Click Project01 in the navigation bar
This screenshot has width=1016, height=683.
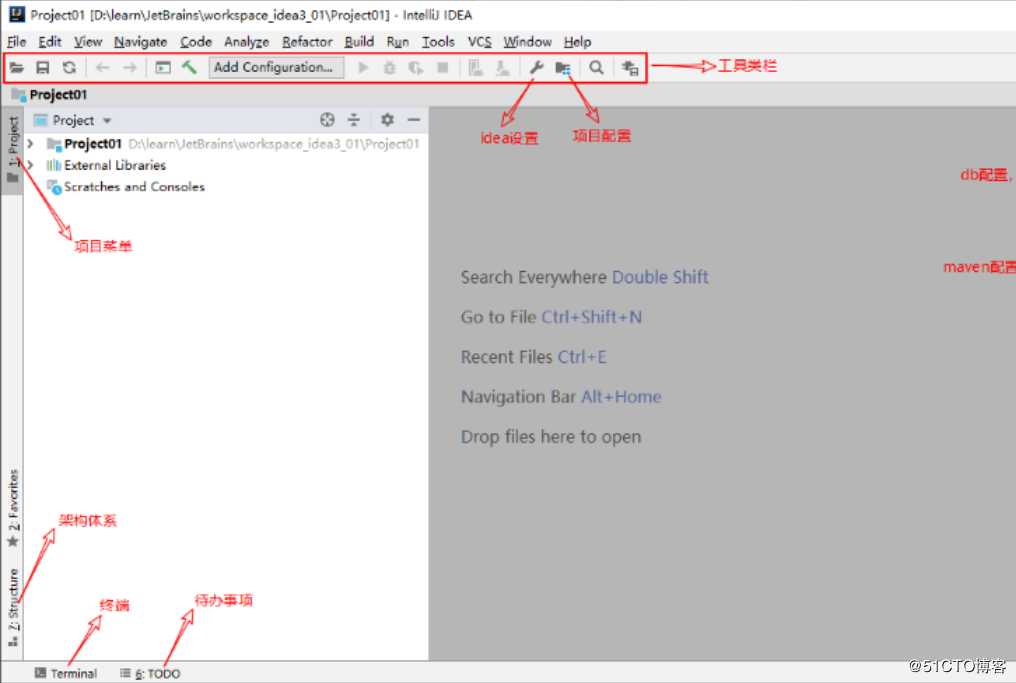tap(50, 95)
